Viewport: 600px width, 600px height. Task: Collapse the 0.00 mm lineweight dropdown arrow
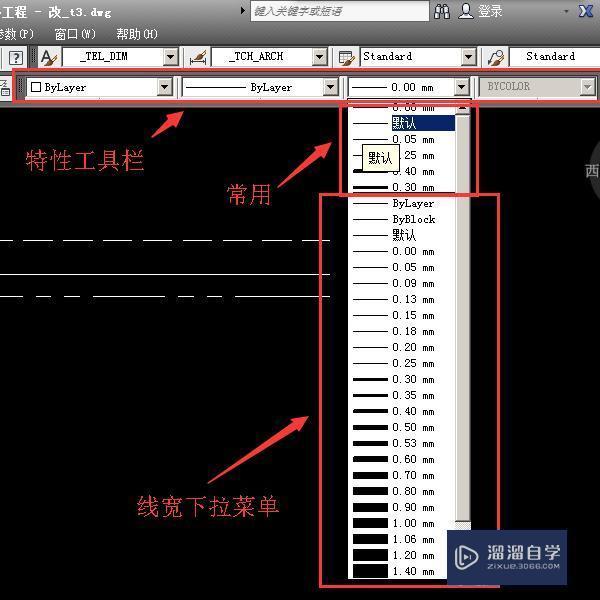coord(461,87)
